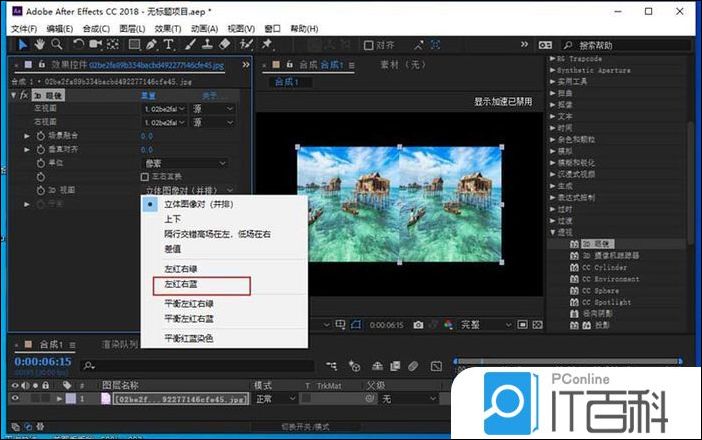Select the Type (T) tool
This screenshot has width=702, height=440.
(169, 45)
